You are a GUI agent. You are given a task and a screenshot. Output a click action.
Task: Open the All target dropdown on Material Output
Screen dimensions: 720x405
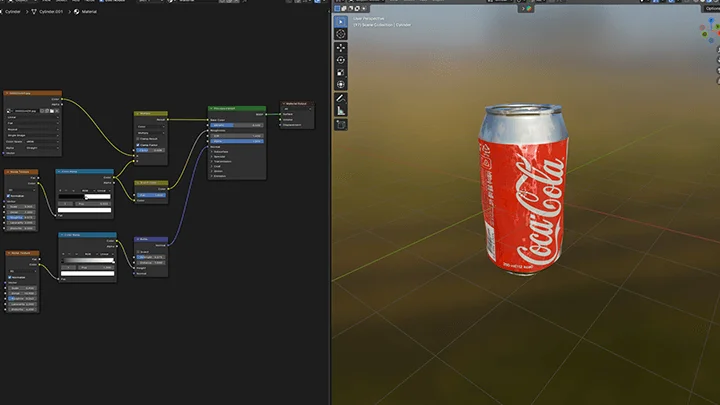298,109
